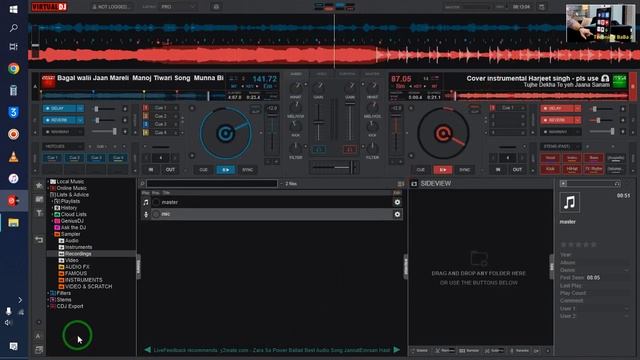
Task: Open STEMS (FAST) pad mode dropdown
Action: 561,146
